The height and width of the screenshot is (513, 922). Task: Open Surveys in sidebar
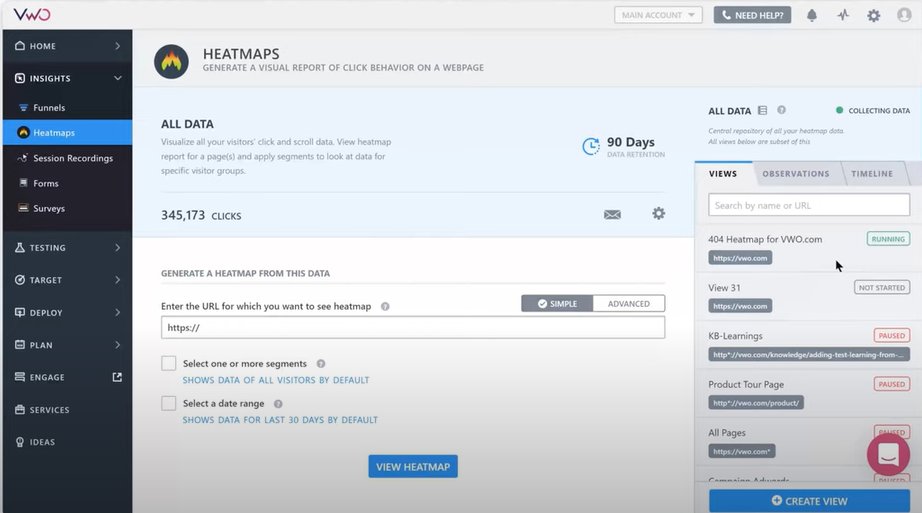68,208
